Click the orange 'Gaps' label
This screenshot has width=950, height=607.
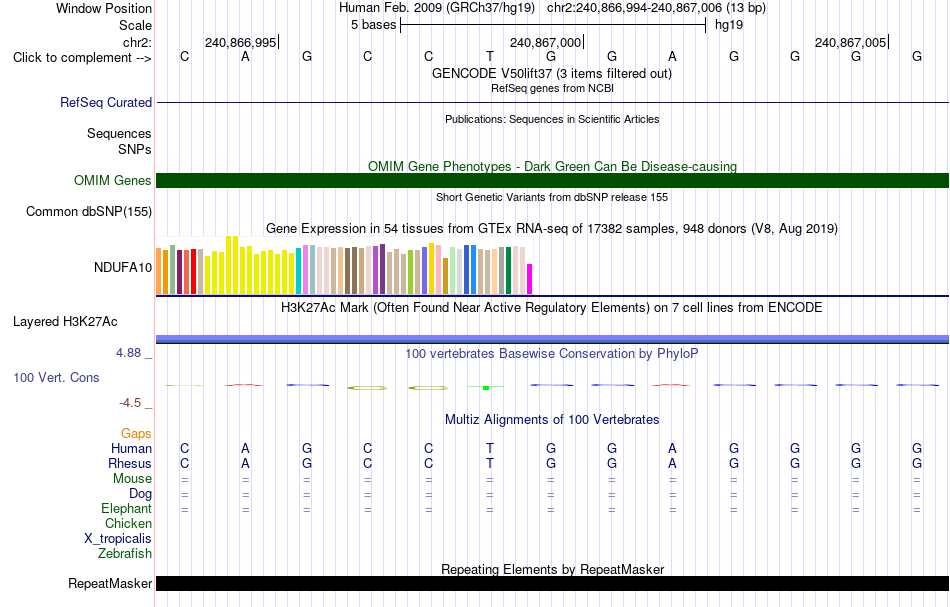click(136, 433)
